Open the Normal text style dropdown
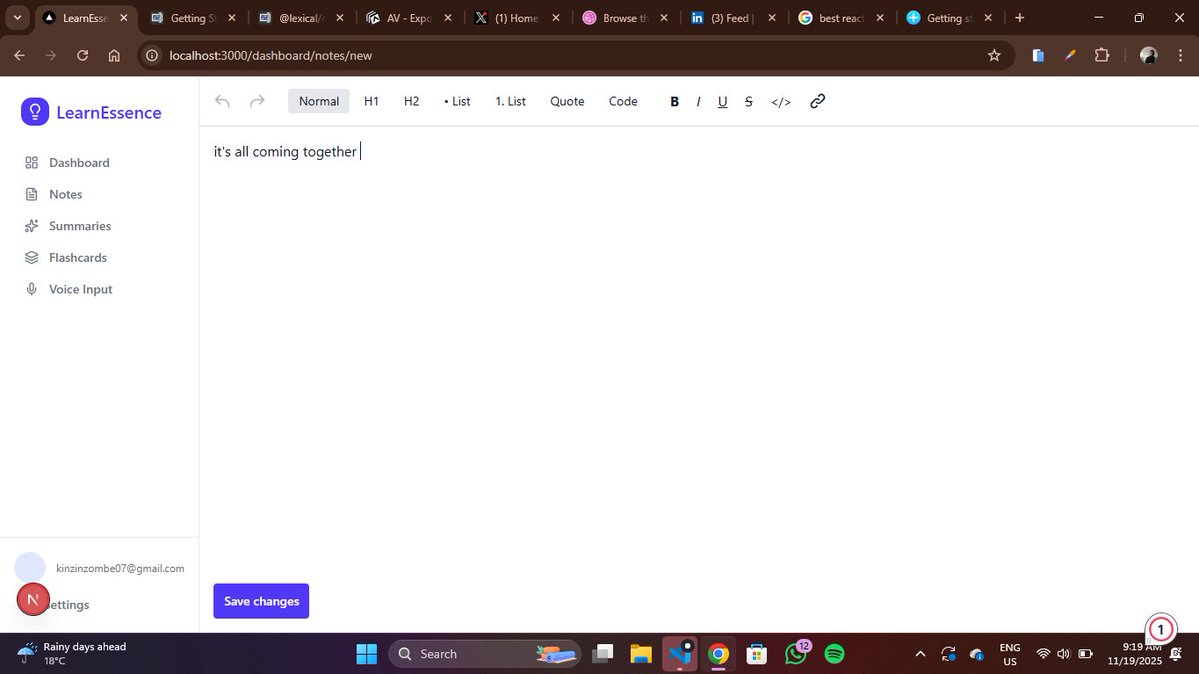 pyautogui.click(x=318, y=101)
